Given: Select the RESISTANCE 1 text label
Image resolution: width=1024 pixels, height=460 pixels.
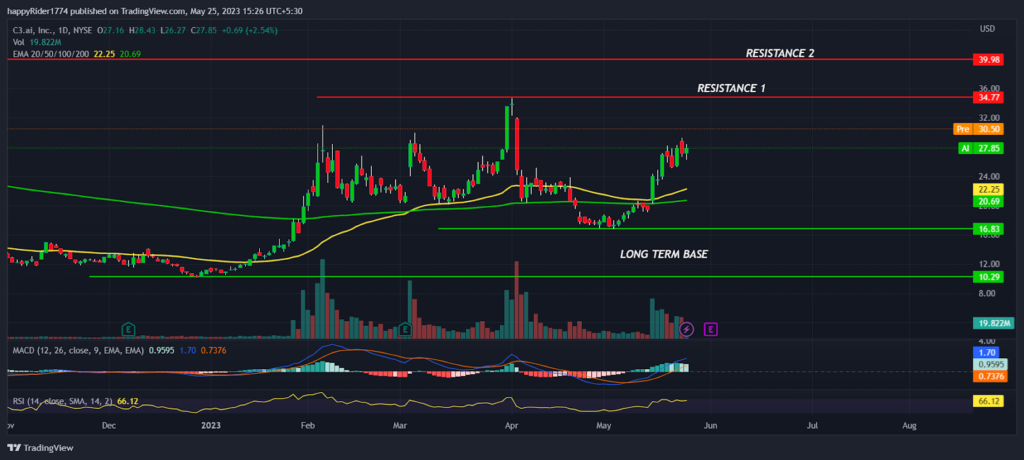Looking at the screenshot, I should click(731, 88).
